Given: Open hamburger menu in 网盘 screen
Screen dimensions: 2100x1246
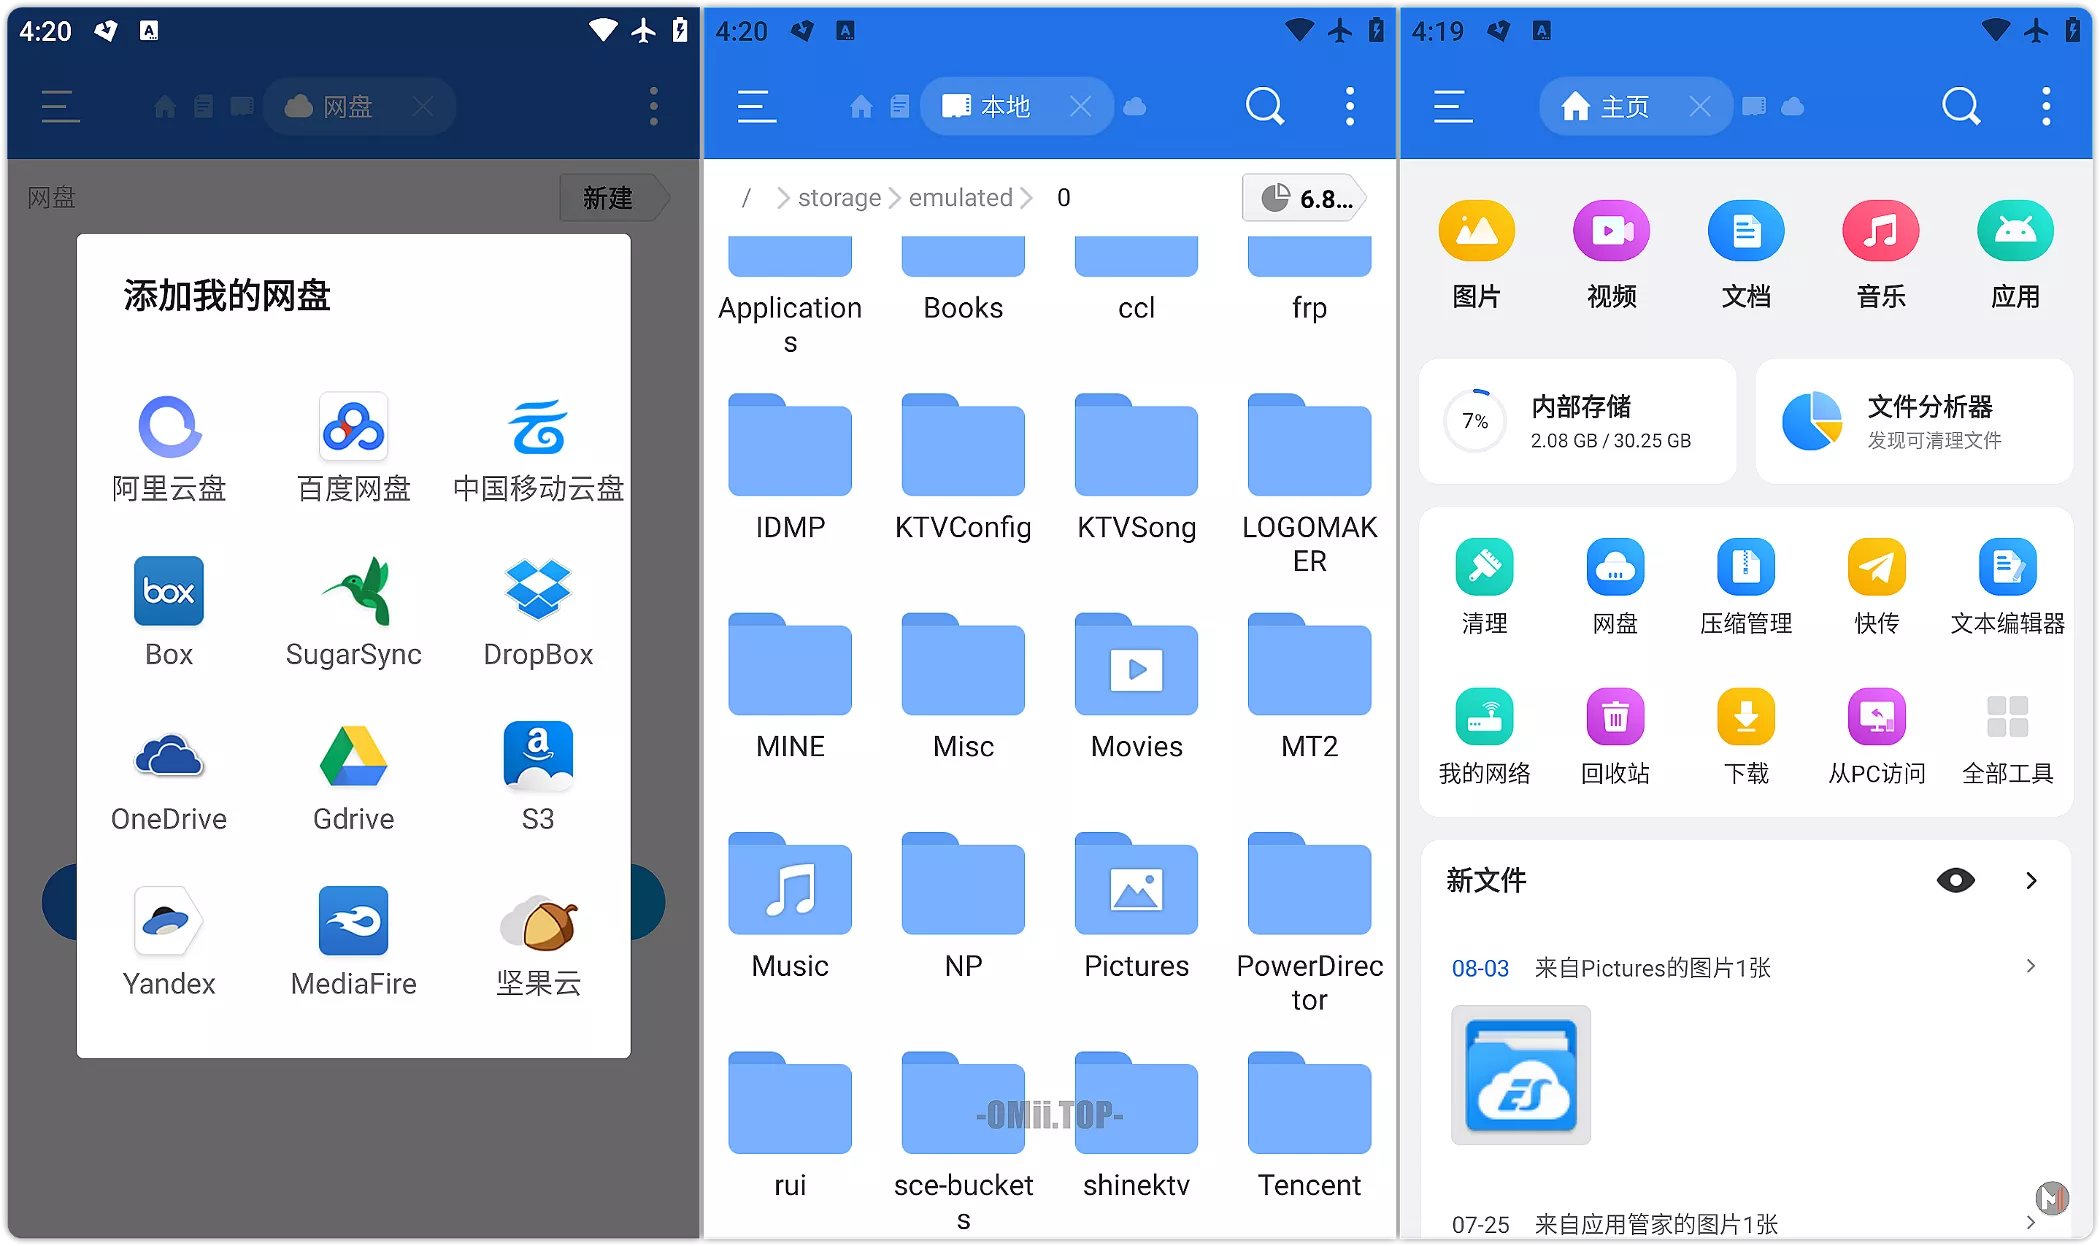Looking at the screenshot, I should tap(61, 106).
